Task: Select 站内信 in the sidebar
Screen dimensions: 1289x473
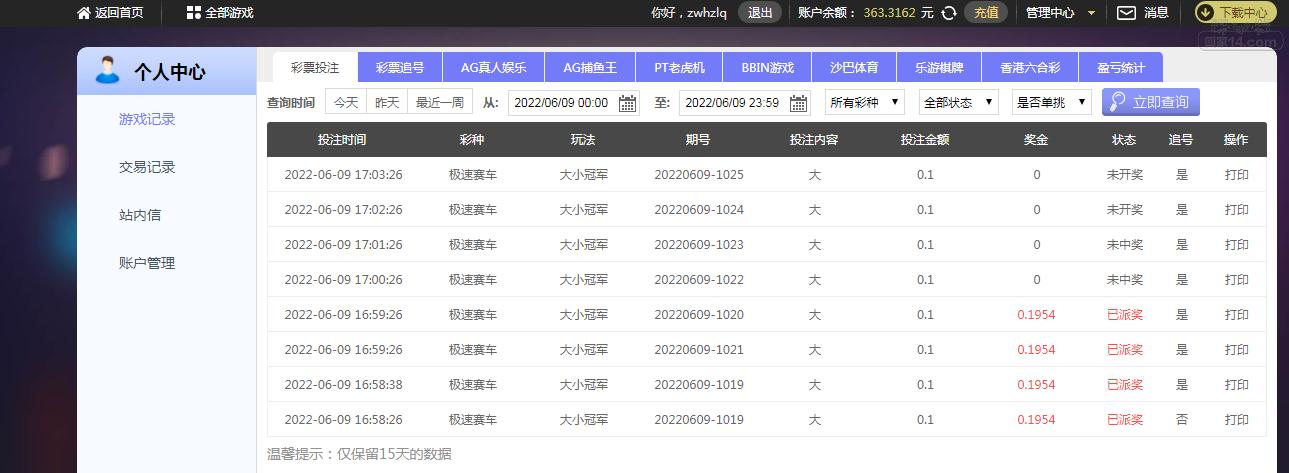Action: (x=140, y=215)
